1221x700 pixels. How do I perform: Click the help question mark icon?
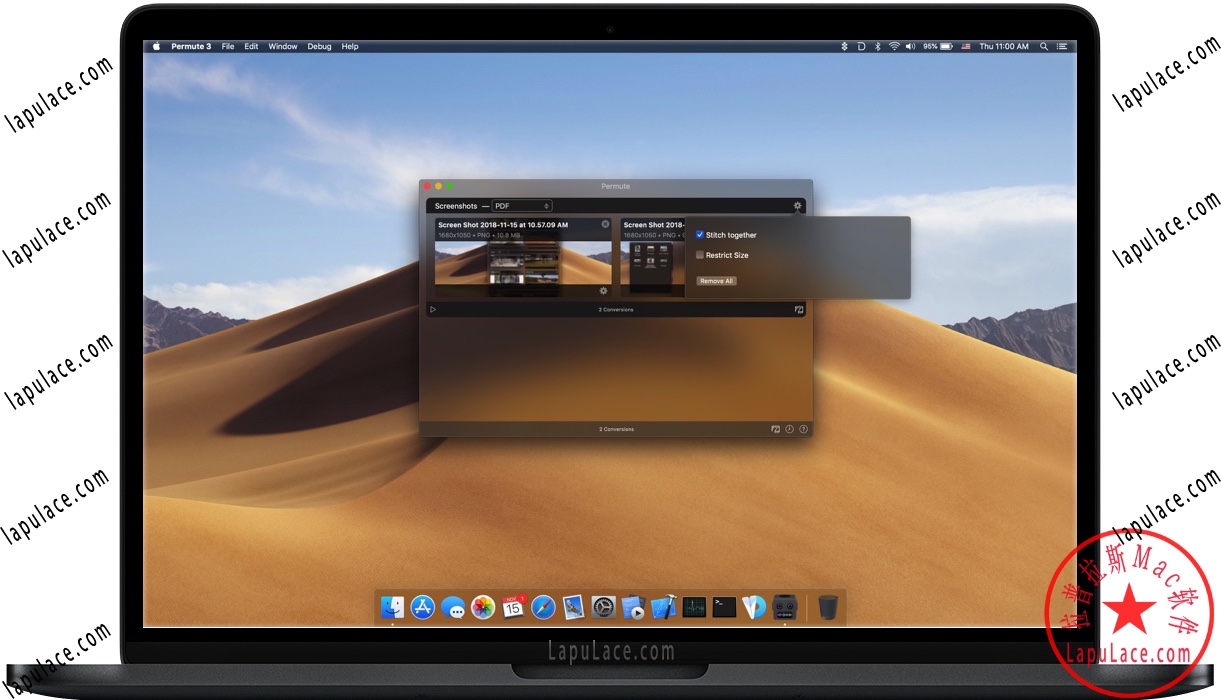point(803,429)
